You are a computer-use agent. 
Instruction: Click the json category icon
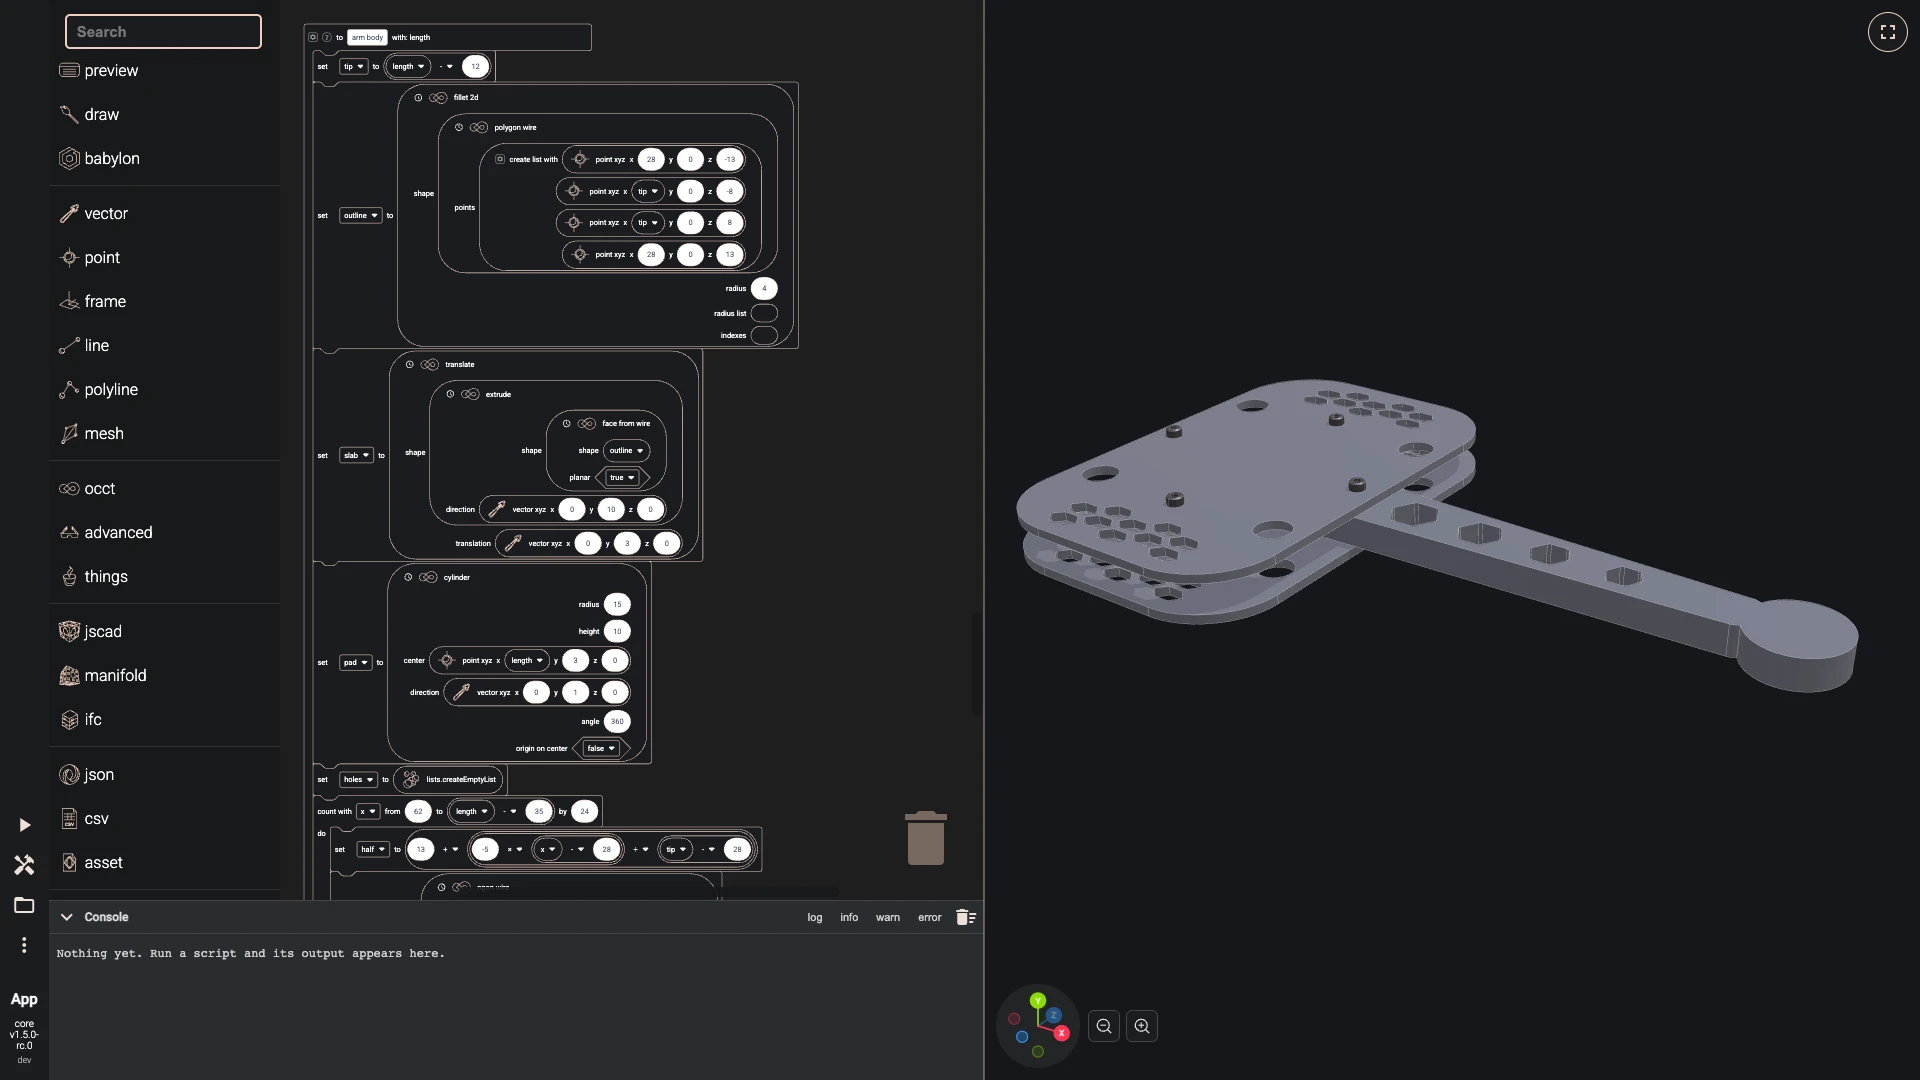pos(69,774)
